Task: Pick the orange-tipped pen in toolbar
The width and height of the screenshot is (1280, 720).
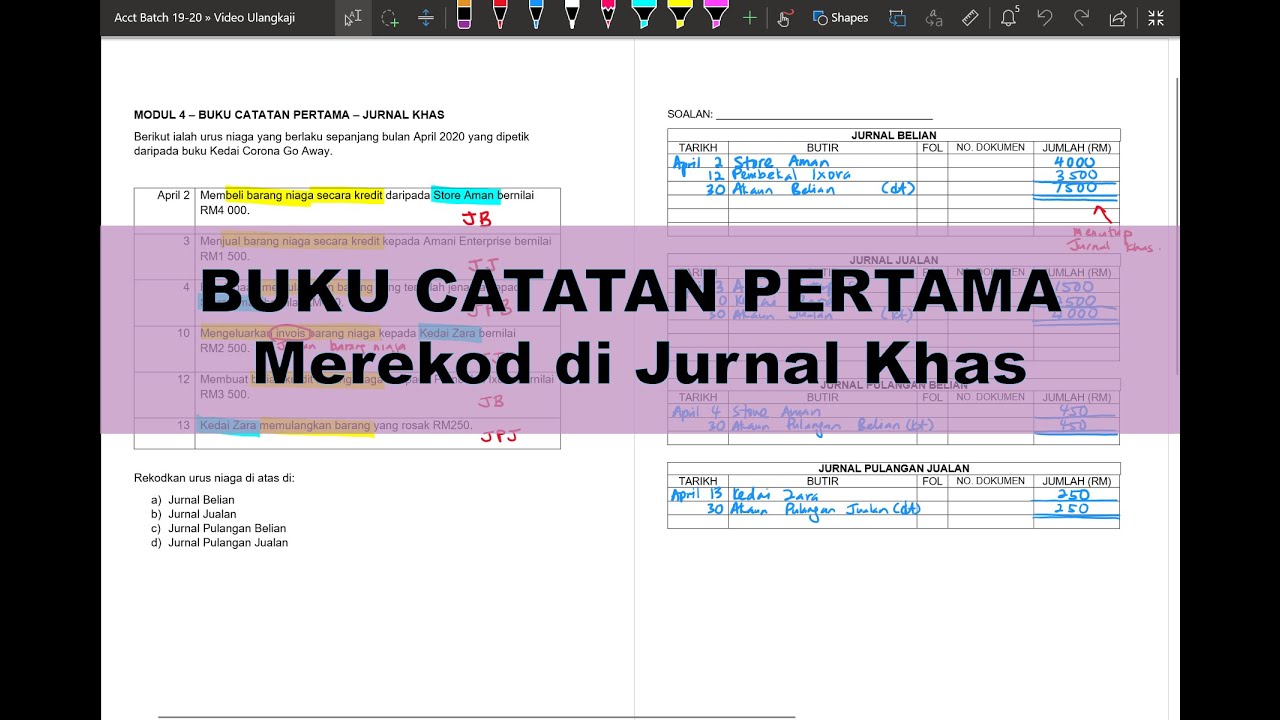Action: 464,15
